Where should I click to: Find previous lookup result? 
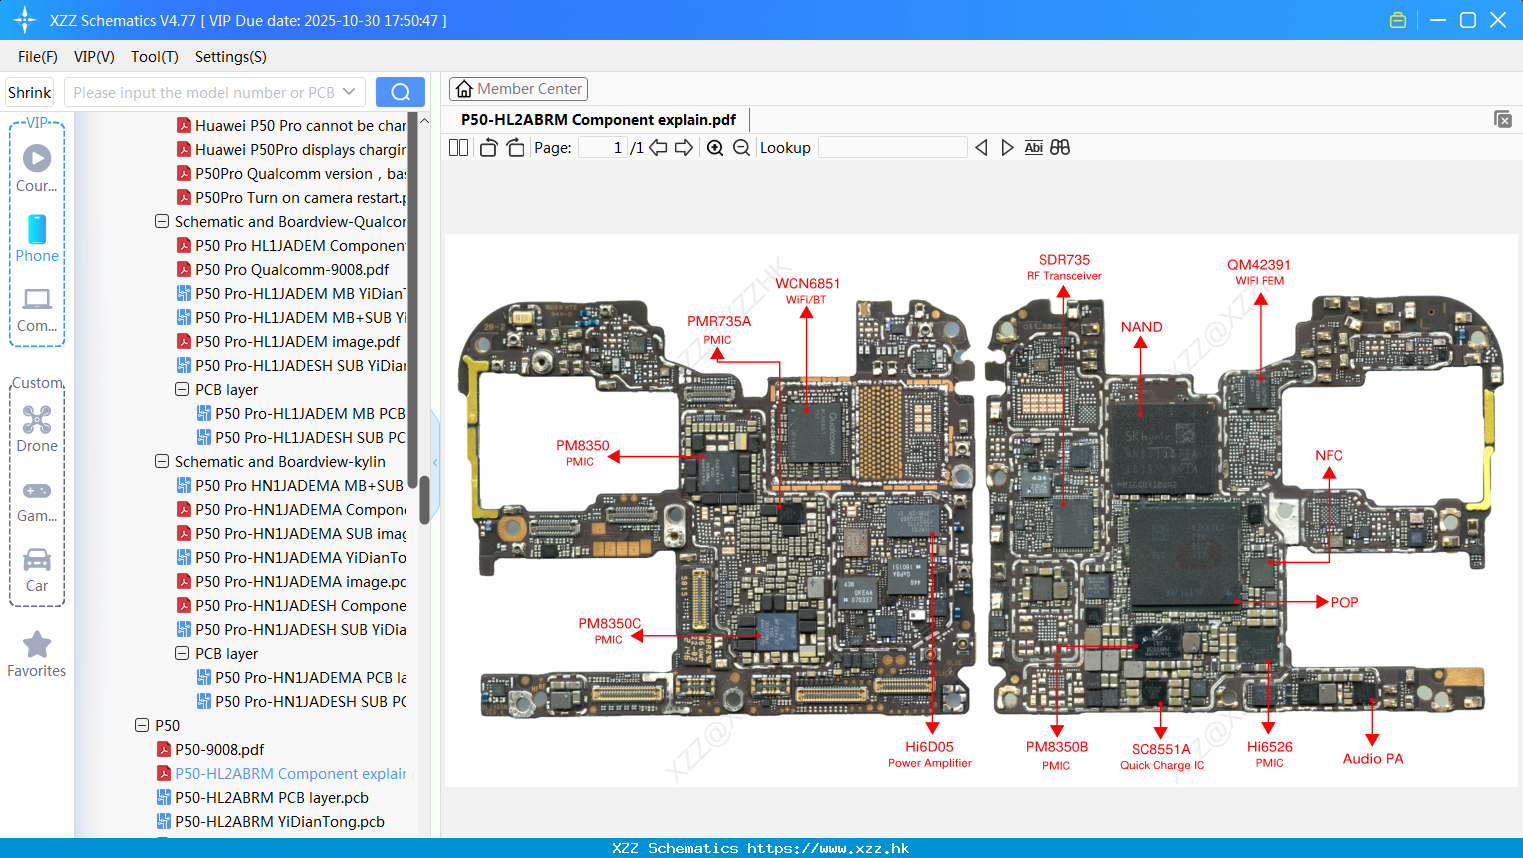981,148
